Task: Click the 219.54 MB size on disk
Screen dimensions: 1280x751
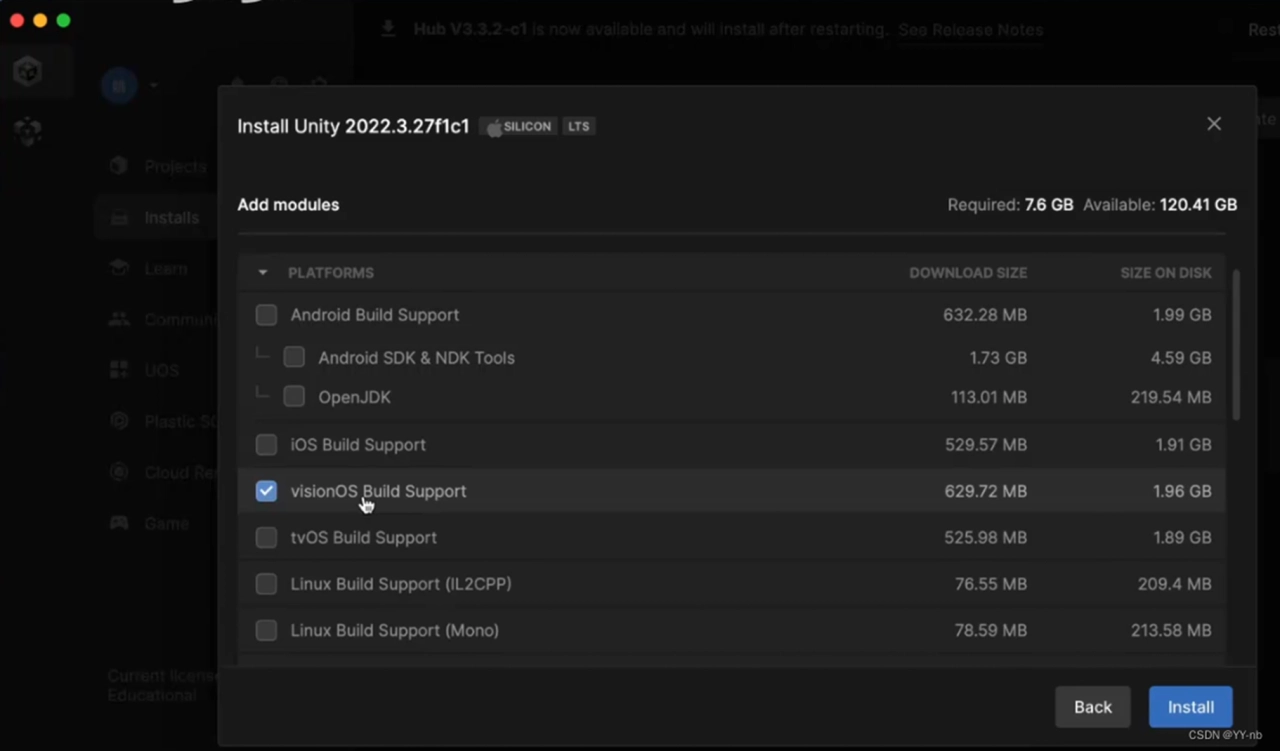Action: (1171, 397)
